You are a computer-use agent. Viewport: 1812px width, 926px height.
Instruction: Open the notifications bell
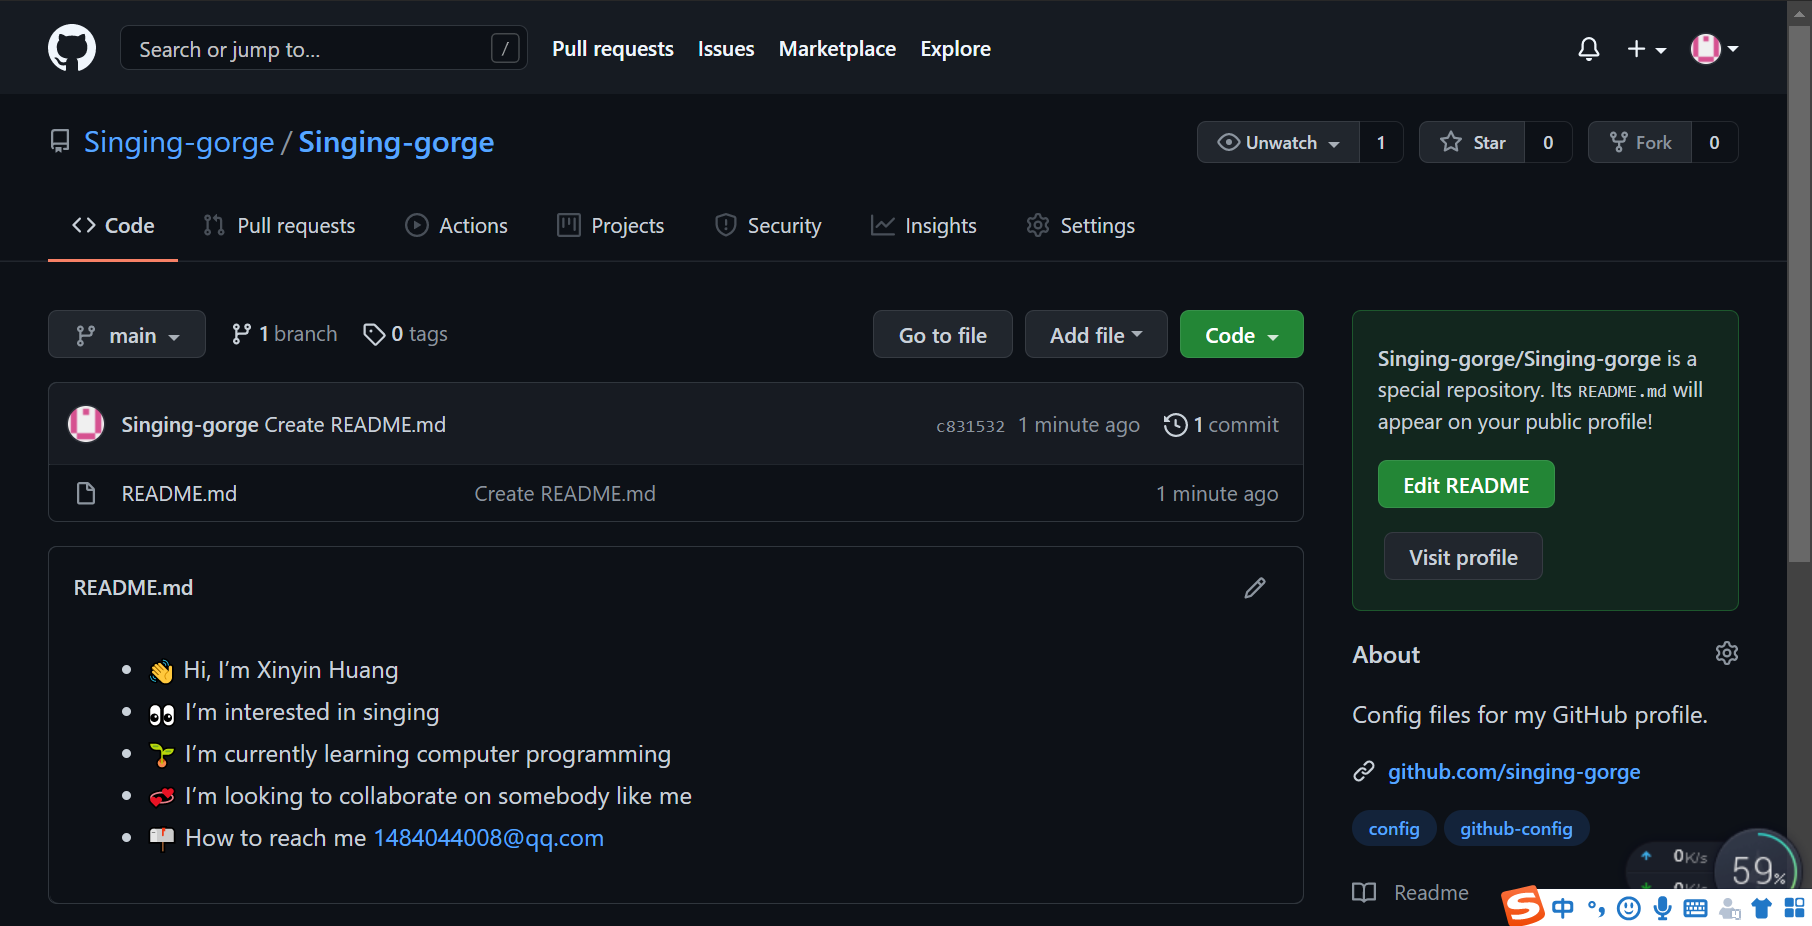(x=1588, y=48)
